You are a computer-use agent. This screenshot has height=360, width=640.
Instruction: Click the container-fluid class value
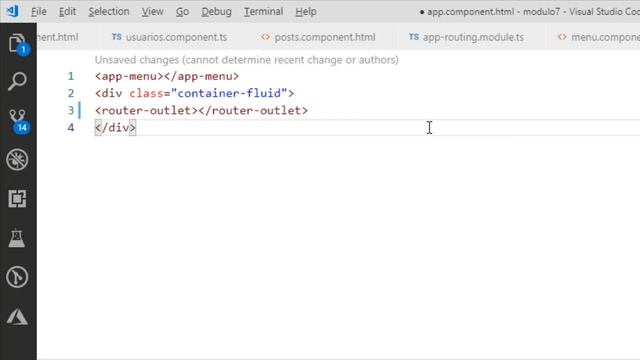(229, 93)
